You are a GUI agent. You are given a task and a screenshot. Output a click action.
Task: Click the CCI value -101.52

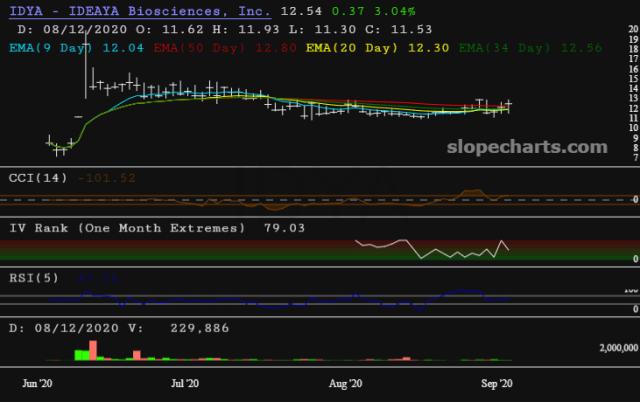pos(106,178)
